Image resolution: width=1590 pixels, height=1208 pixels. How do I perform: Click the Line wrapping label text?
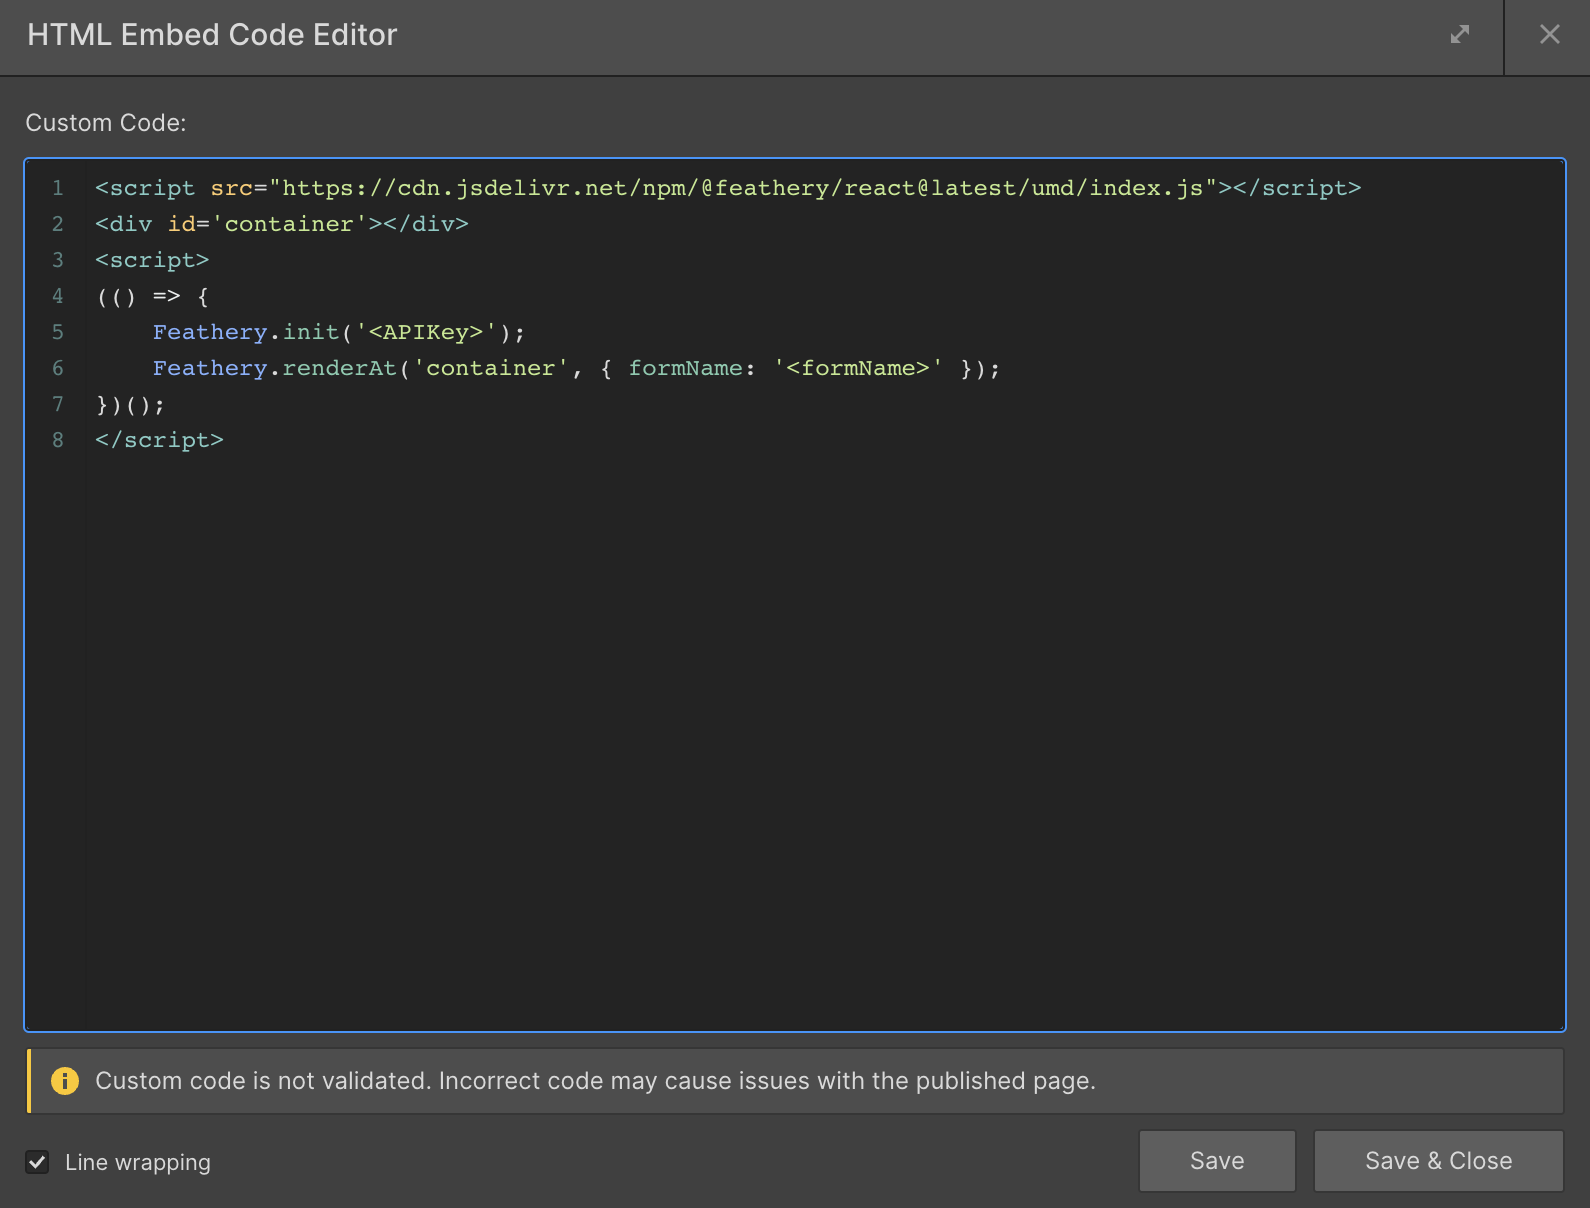(x=138, y=1162)
